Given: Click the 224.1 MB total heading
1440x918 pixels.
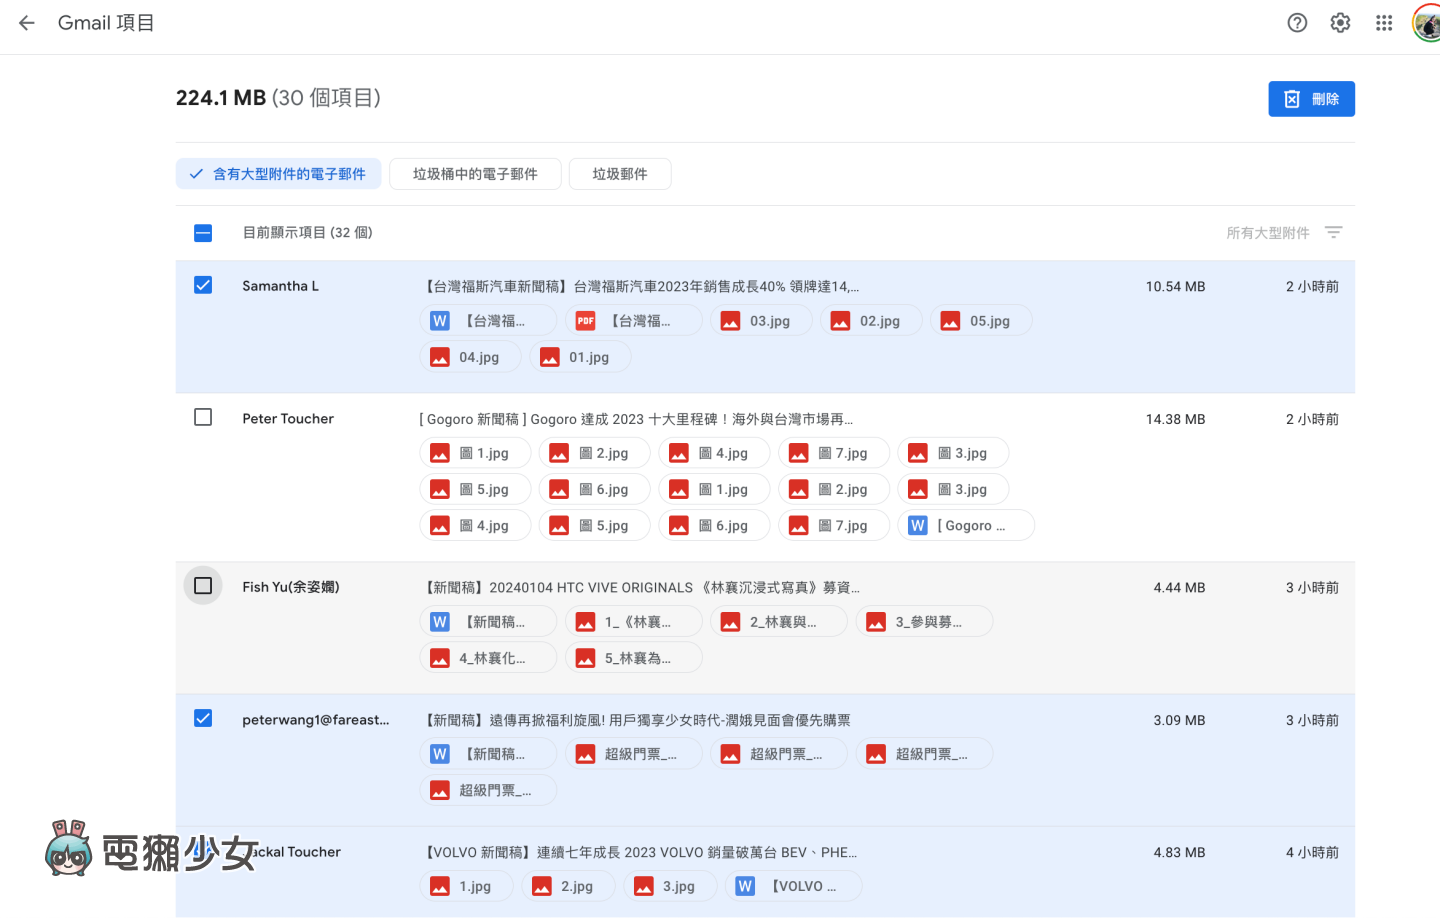Looking at the screenshot, I should pyautogui.click(x=221, y=98).
